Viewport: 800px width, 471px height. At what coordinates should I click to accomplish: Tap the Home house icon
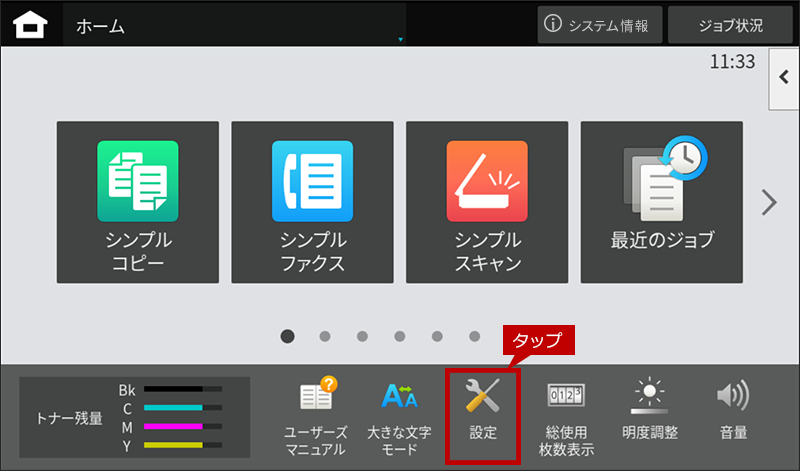point(30,26)
